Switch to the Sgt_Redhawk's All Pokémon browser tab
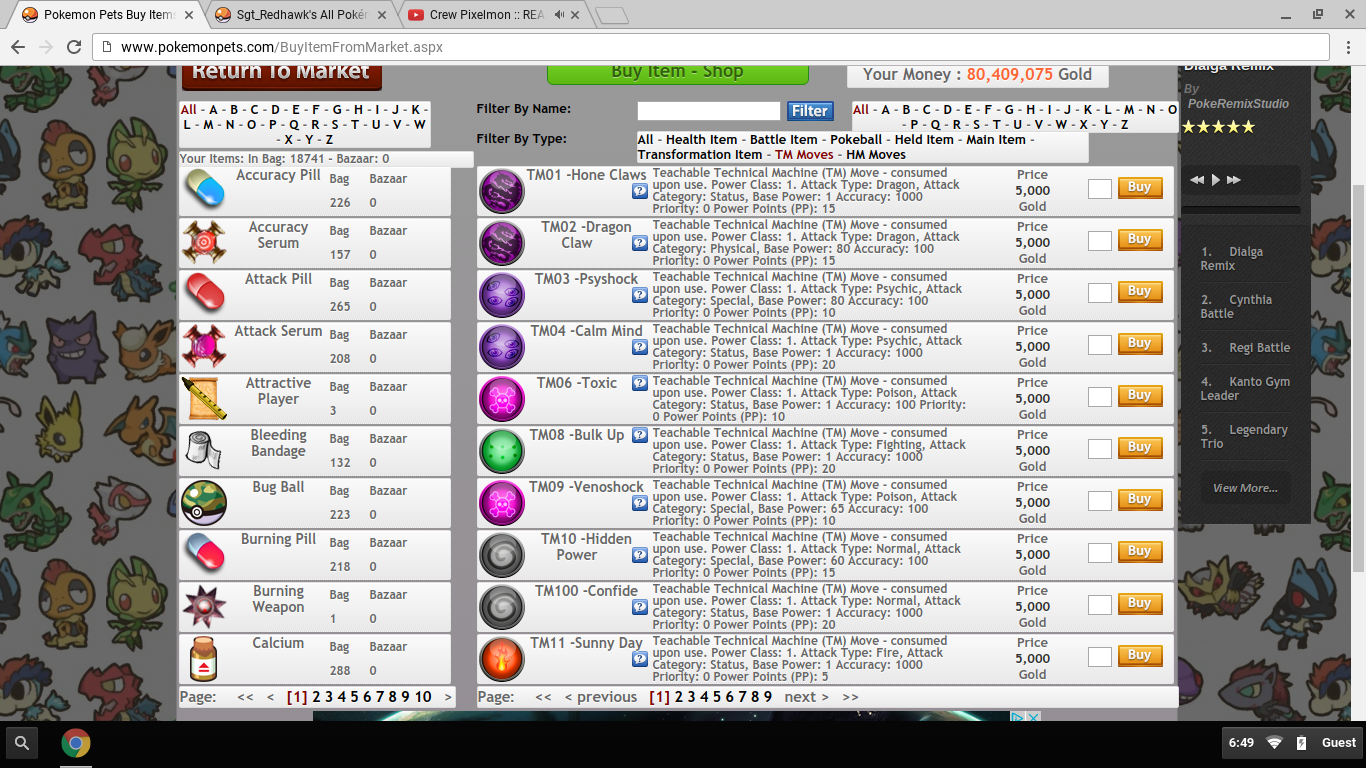Viewport: 1366px width, 768px height. click(302, 15)
